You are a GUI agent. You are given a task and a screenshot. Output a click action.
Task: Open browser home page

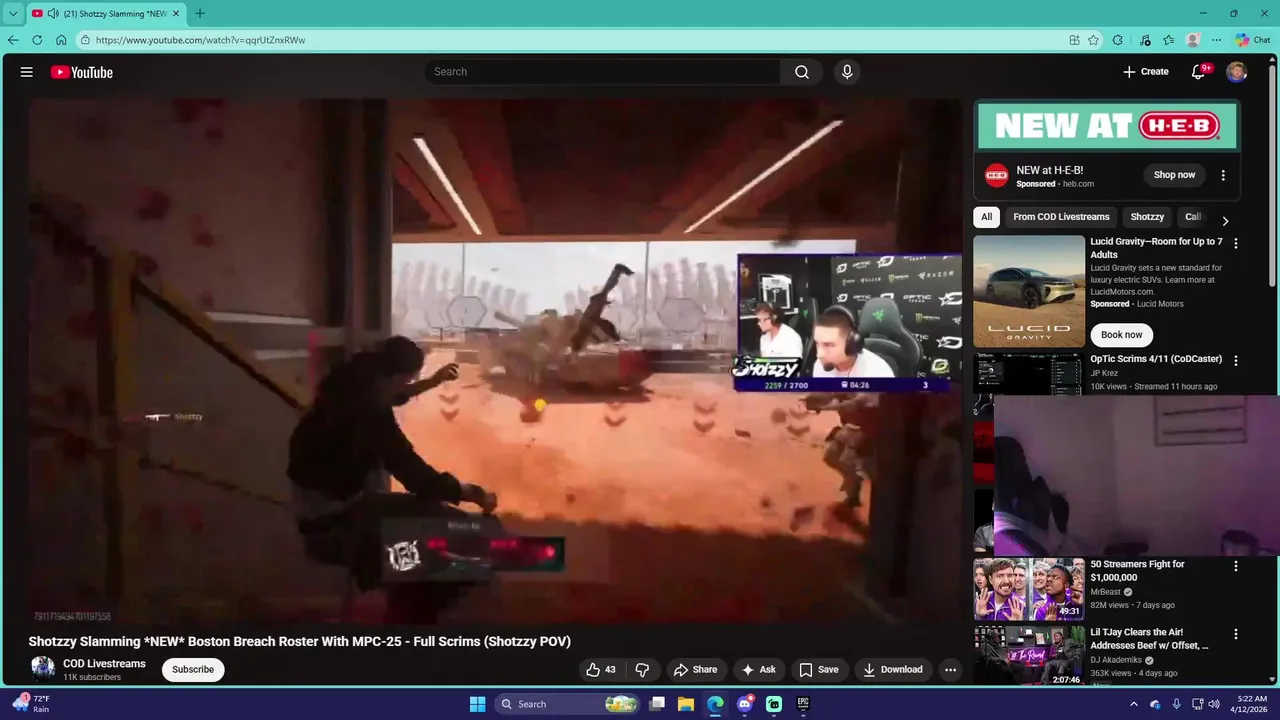(x=61, y=40)
